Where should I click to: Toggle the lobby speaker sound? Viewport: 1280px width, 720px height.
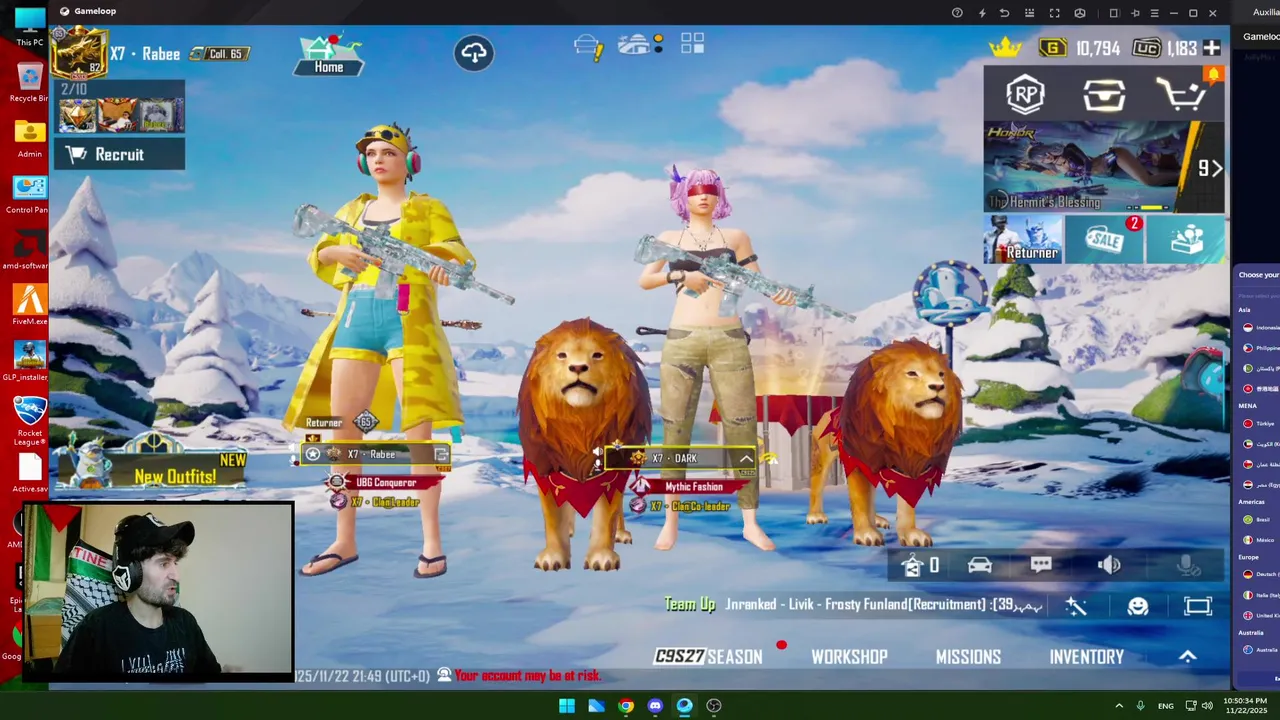(x=1109, y=566)
